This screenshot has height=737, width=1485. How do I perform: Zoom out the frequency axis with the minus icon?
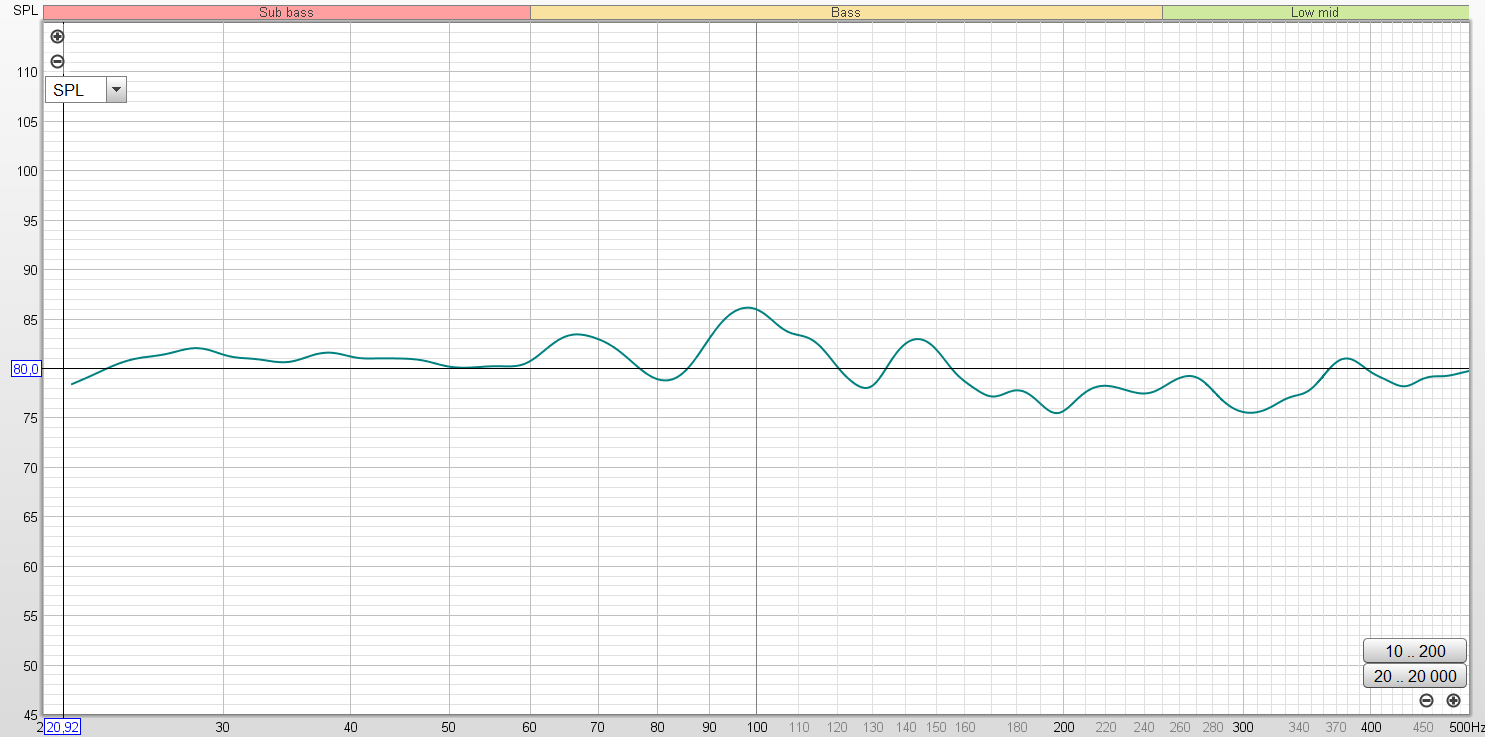pyautogui.click(x=1427, y=701)
